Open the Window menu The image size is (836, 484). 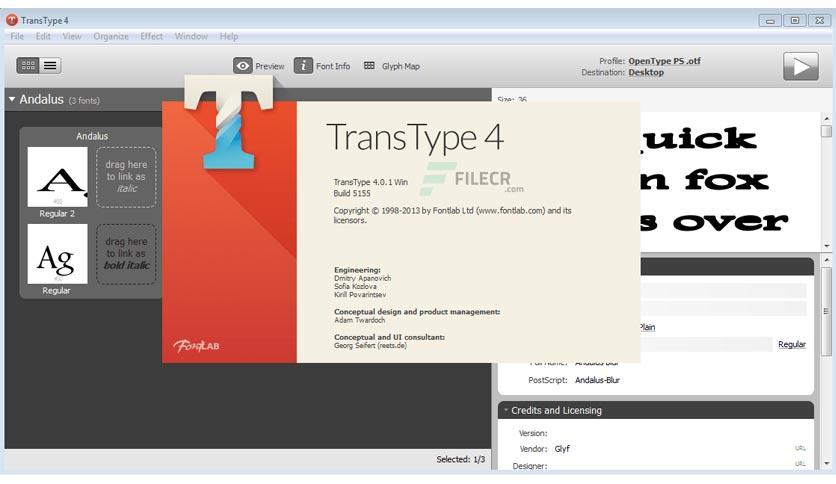(191, 36)
